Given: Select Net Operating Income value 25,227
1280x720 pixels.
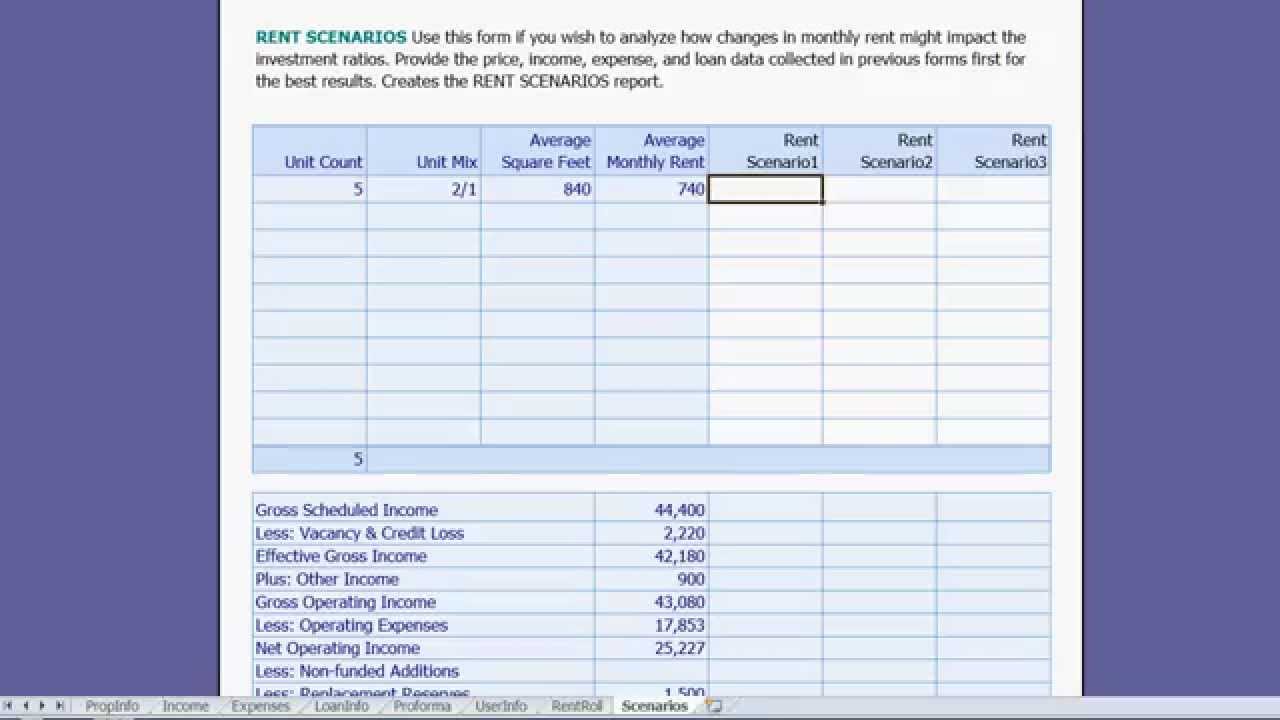Looking at the screenshot, I should click(652, 648).
